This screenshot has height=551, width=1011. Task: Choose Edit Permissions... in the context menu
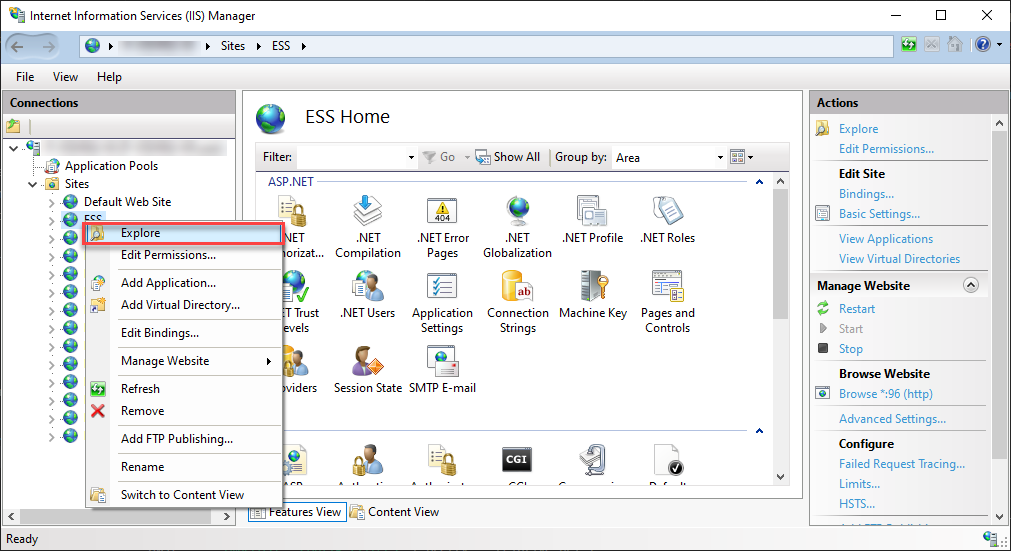[x=184, y=255]
